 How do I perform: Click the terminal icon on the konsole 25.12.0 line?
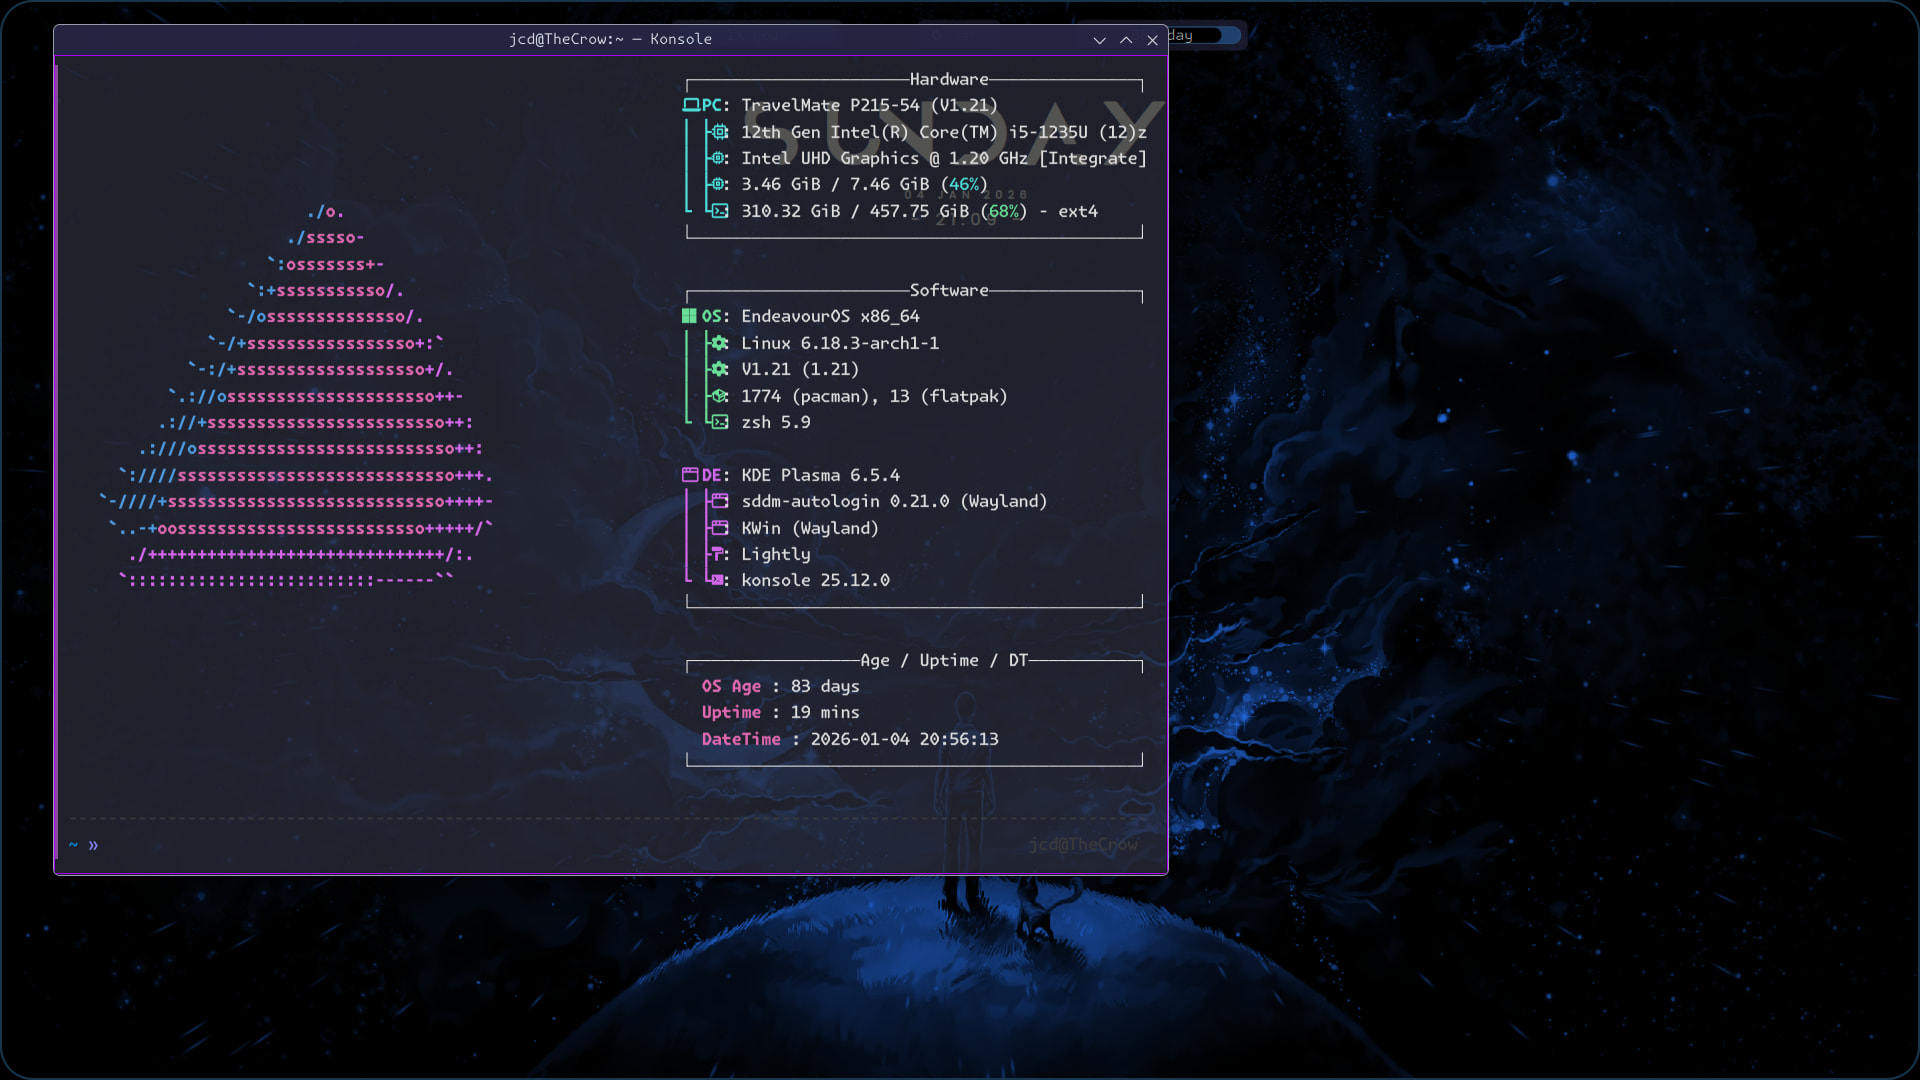pyautogui.click(x=717, y=580)
